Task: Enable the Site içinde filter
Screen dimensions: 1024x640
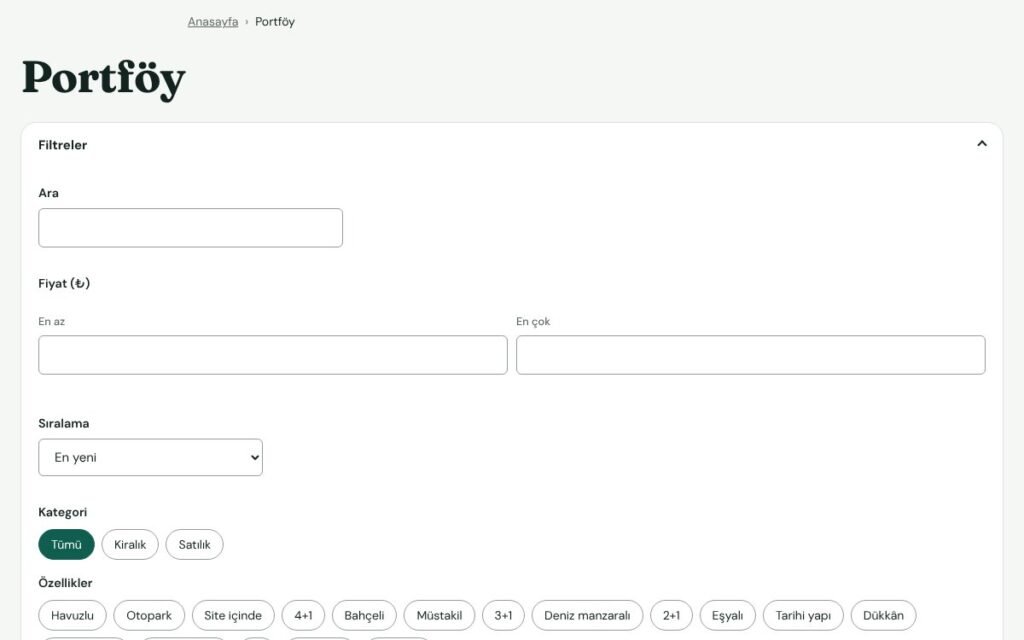Action: (233, 615)
